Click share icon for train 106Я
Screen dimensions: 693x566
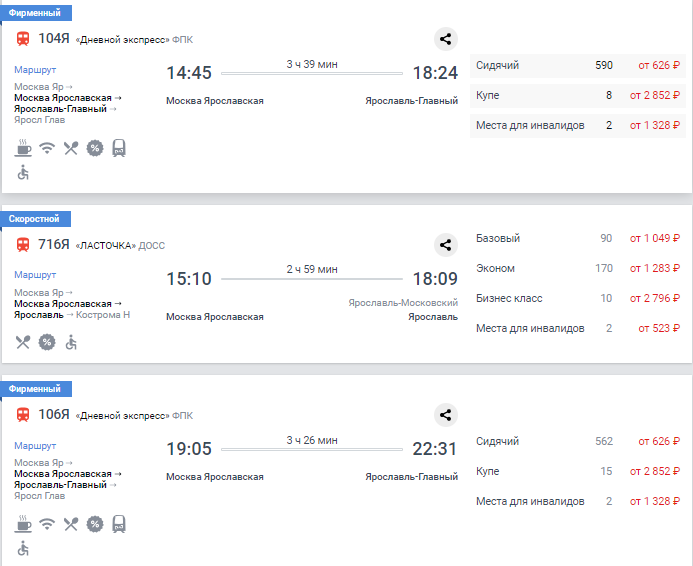coord(446,415)
